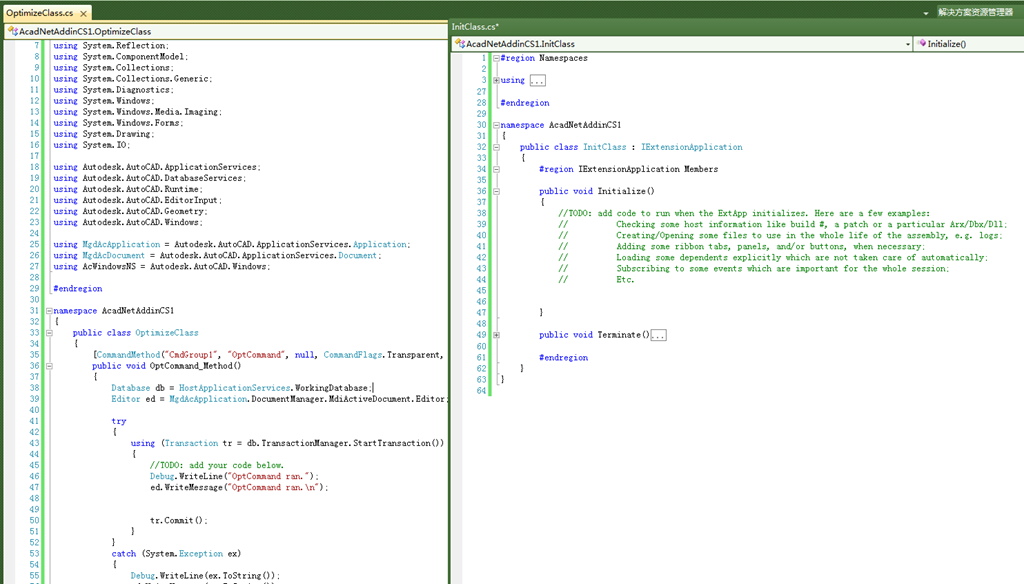Click the method icon beside Initialize()
The height and width of the screenshot is (584, 1024).
pyautogui.click(x=921, y=44)
